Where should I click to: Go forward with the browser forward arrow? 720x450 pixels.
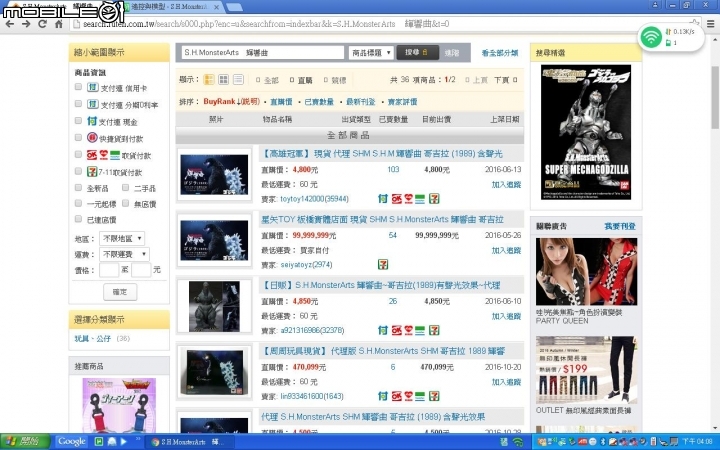pyautogui.click(x=26, y=24)
